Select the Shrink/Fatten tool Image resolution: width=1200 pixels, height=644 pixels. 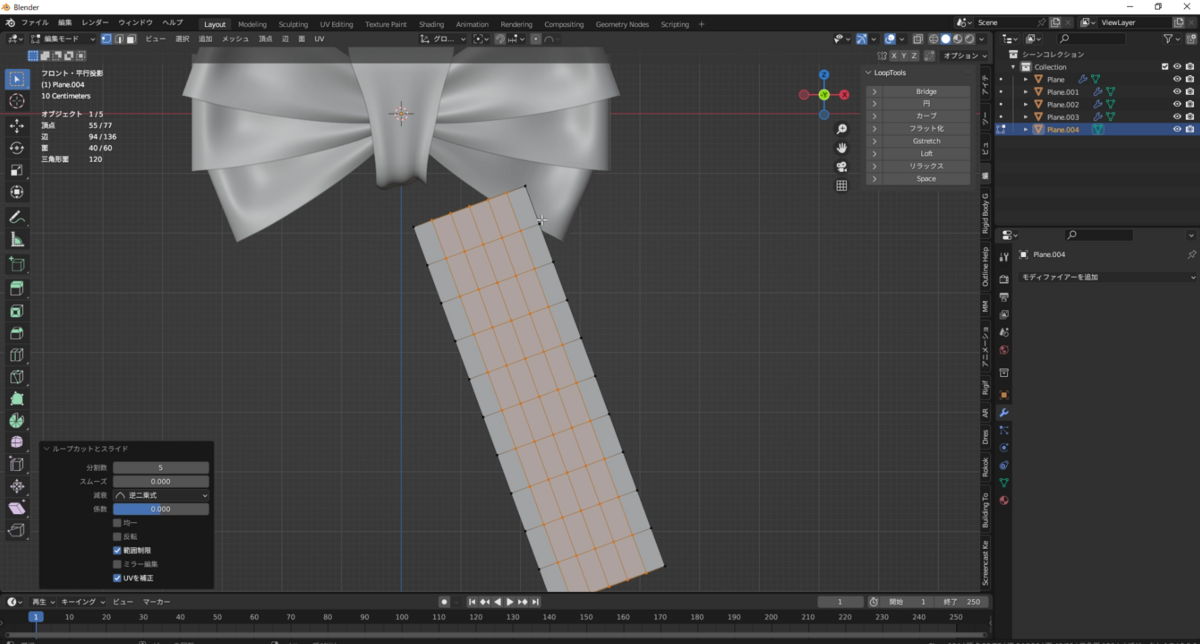point(17,487)
